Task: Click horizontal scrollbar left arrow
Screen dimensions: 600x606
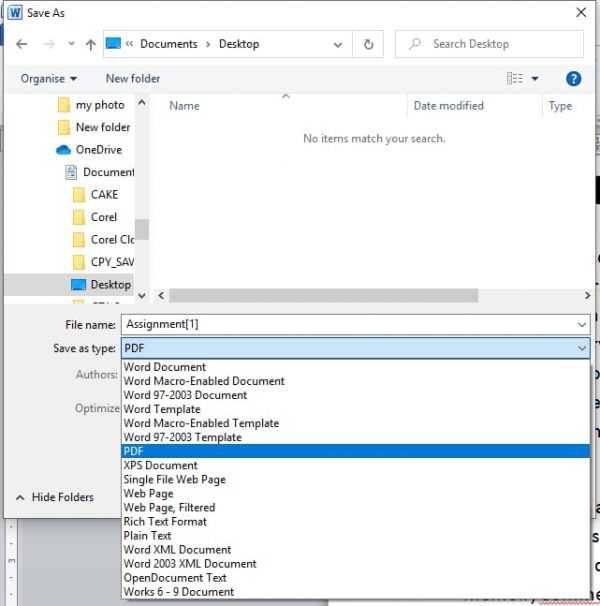Action: point(161,296)
